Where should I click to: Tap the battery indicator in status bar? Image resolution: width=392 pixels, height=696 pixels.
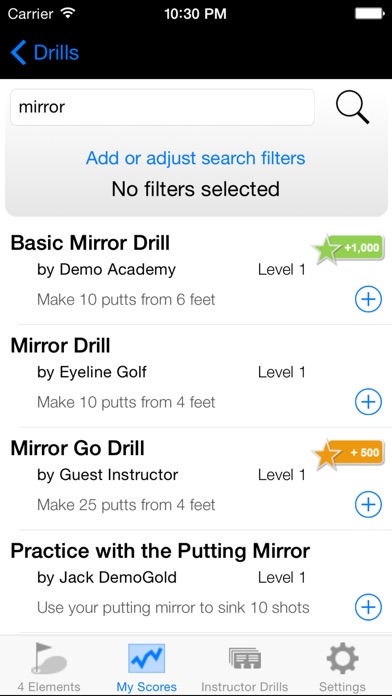[369, 14]
